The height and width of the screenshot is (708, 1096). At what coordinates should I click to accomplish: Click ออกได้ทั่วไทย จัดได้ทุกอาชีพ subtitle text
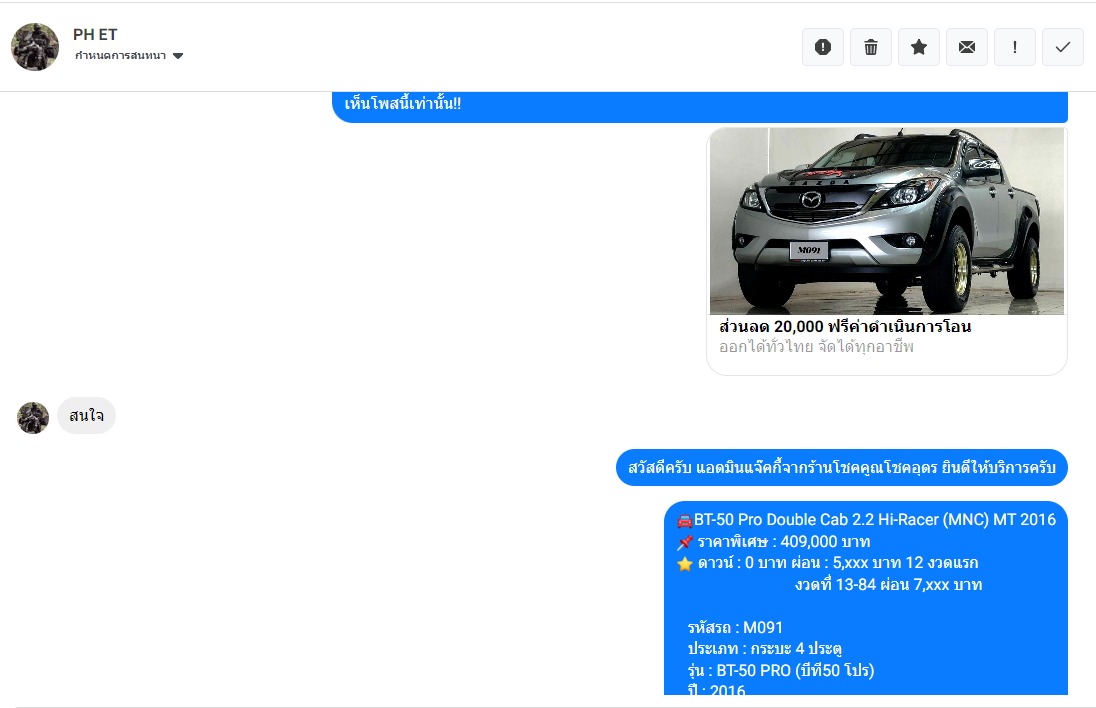click(x=816, y=347)
